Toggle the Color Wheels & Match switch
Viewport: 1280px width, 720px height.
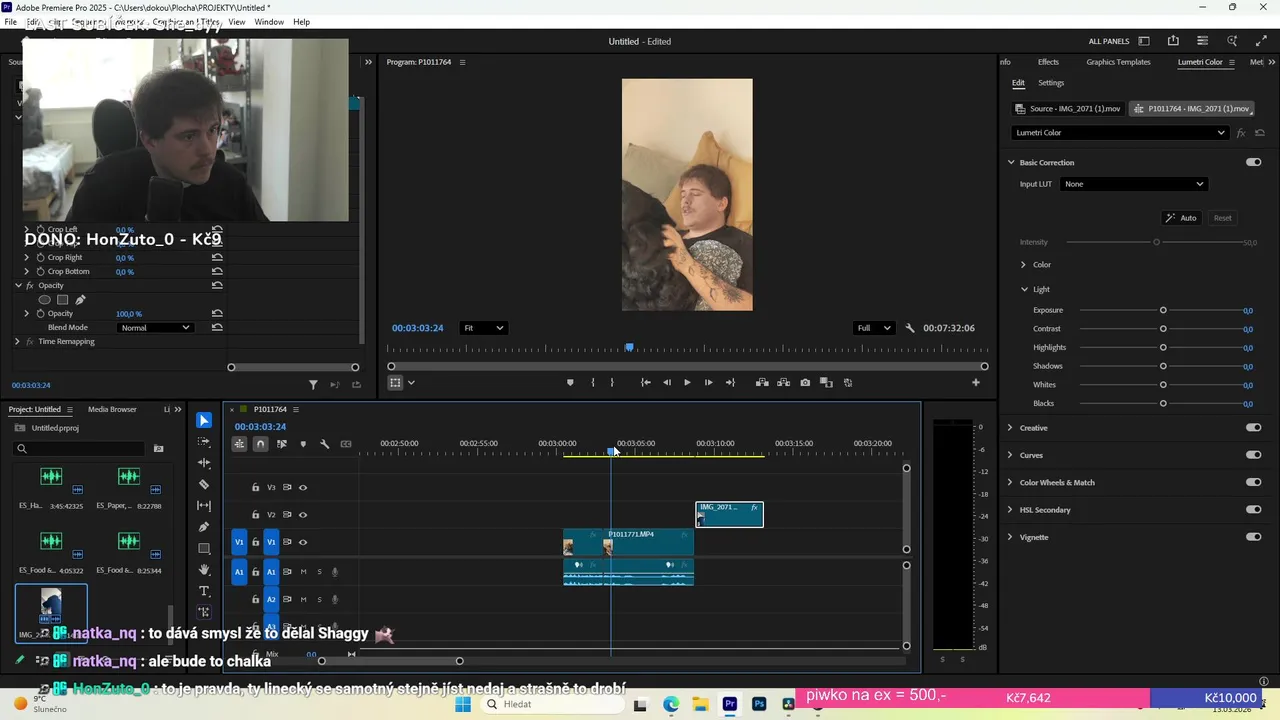coord(1253,482)
